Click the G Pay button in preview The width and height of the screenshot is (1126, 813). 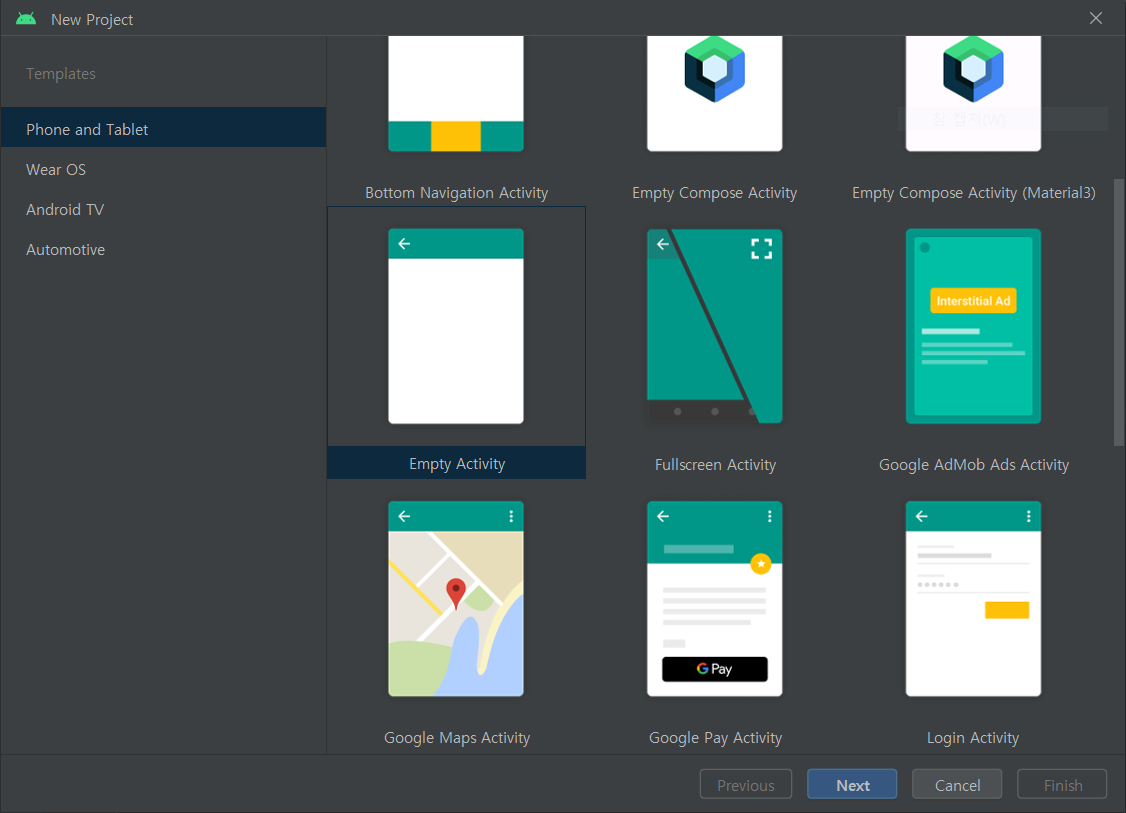coord(715,669)
